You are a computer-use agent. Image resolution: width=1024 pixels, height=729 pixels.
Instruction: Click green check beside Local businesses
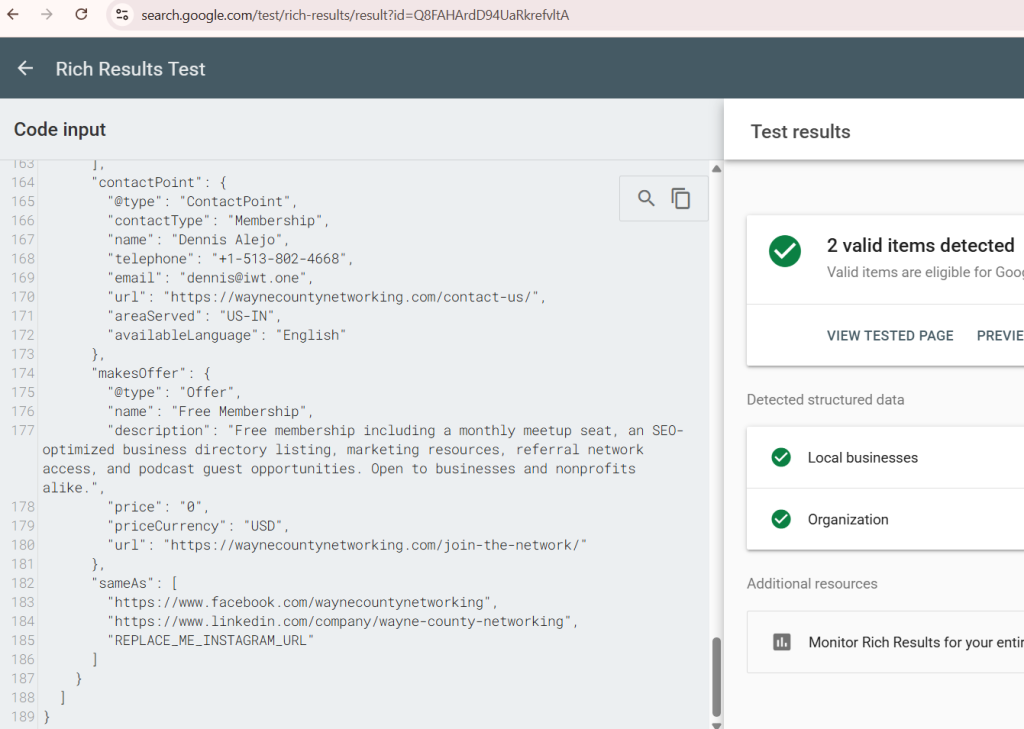[781, 457]
